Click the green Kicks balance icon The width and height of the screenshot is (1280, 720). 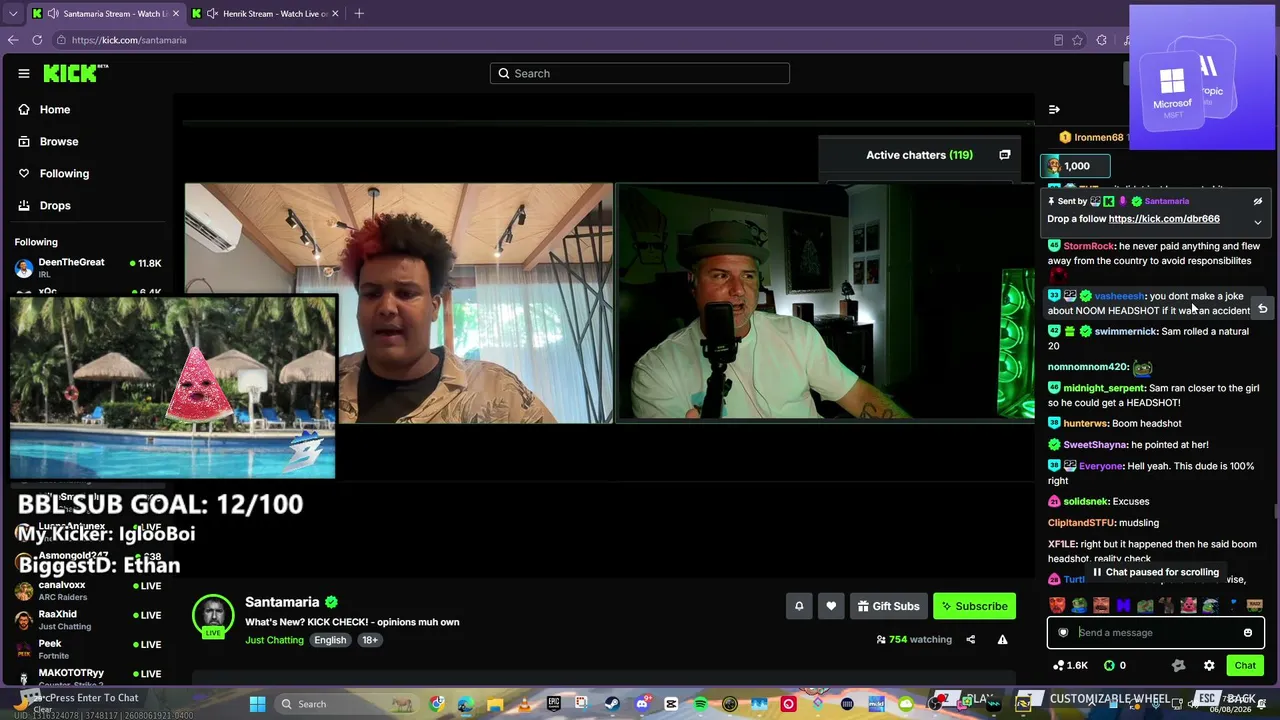[x=1109, y=665]
